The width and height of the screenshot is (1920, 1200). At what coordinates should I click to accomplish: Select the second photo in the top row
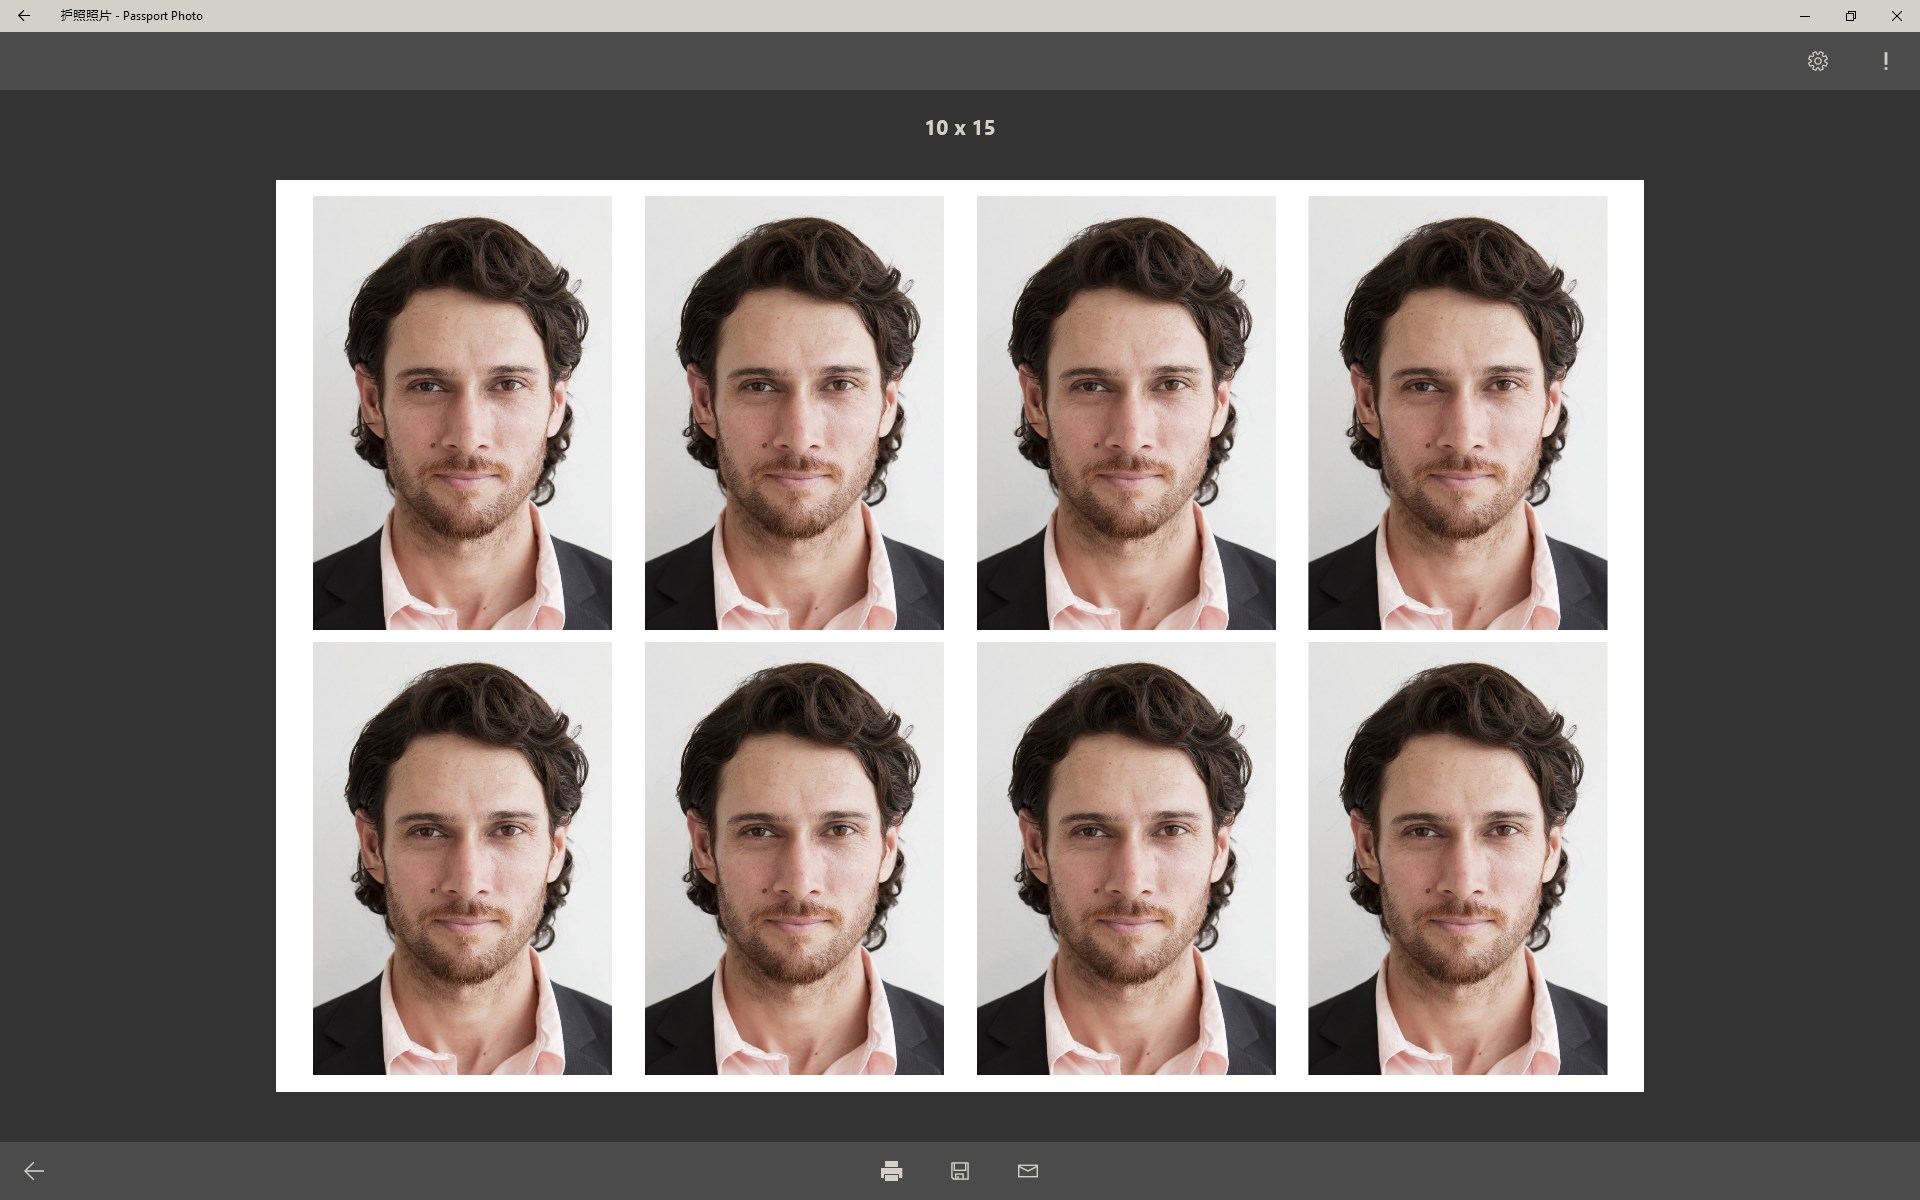[x=794, y=412]
